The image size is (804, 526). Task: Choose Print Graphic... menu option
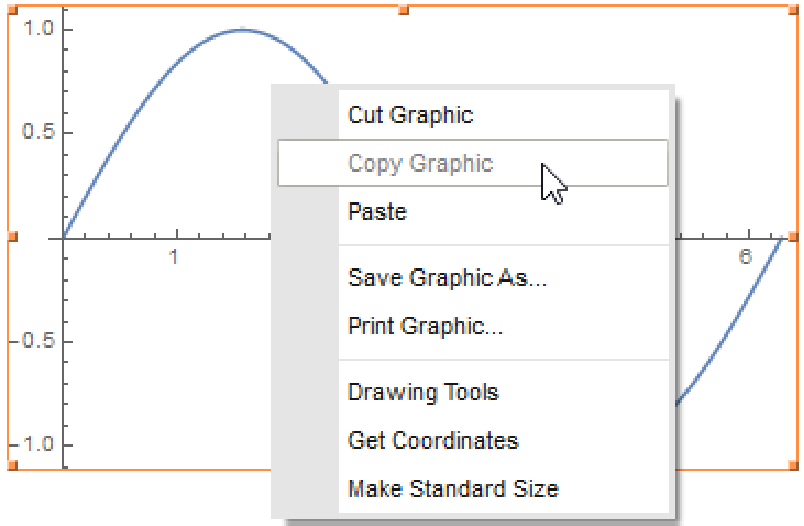[425, 326]
